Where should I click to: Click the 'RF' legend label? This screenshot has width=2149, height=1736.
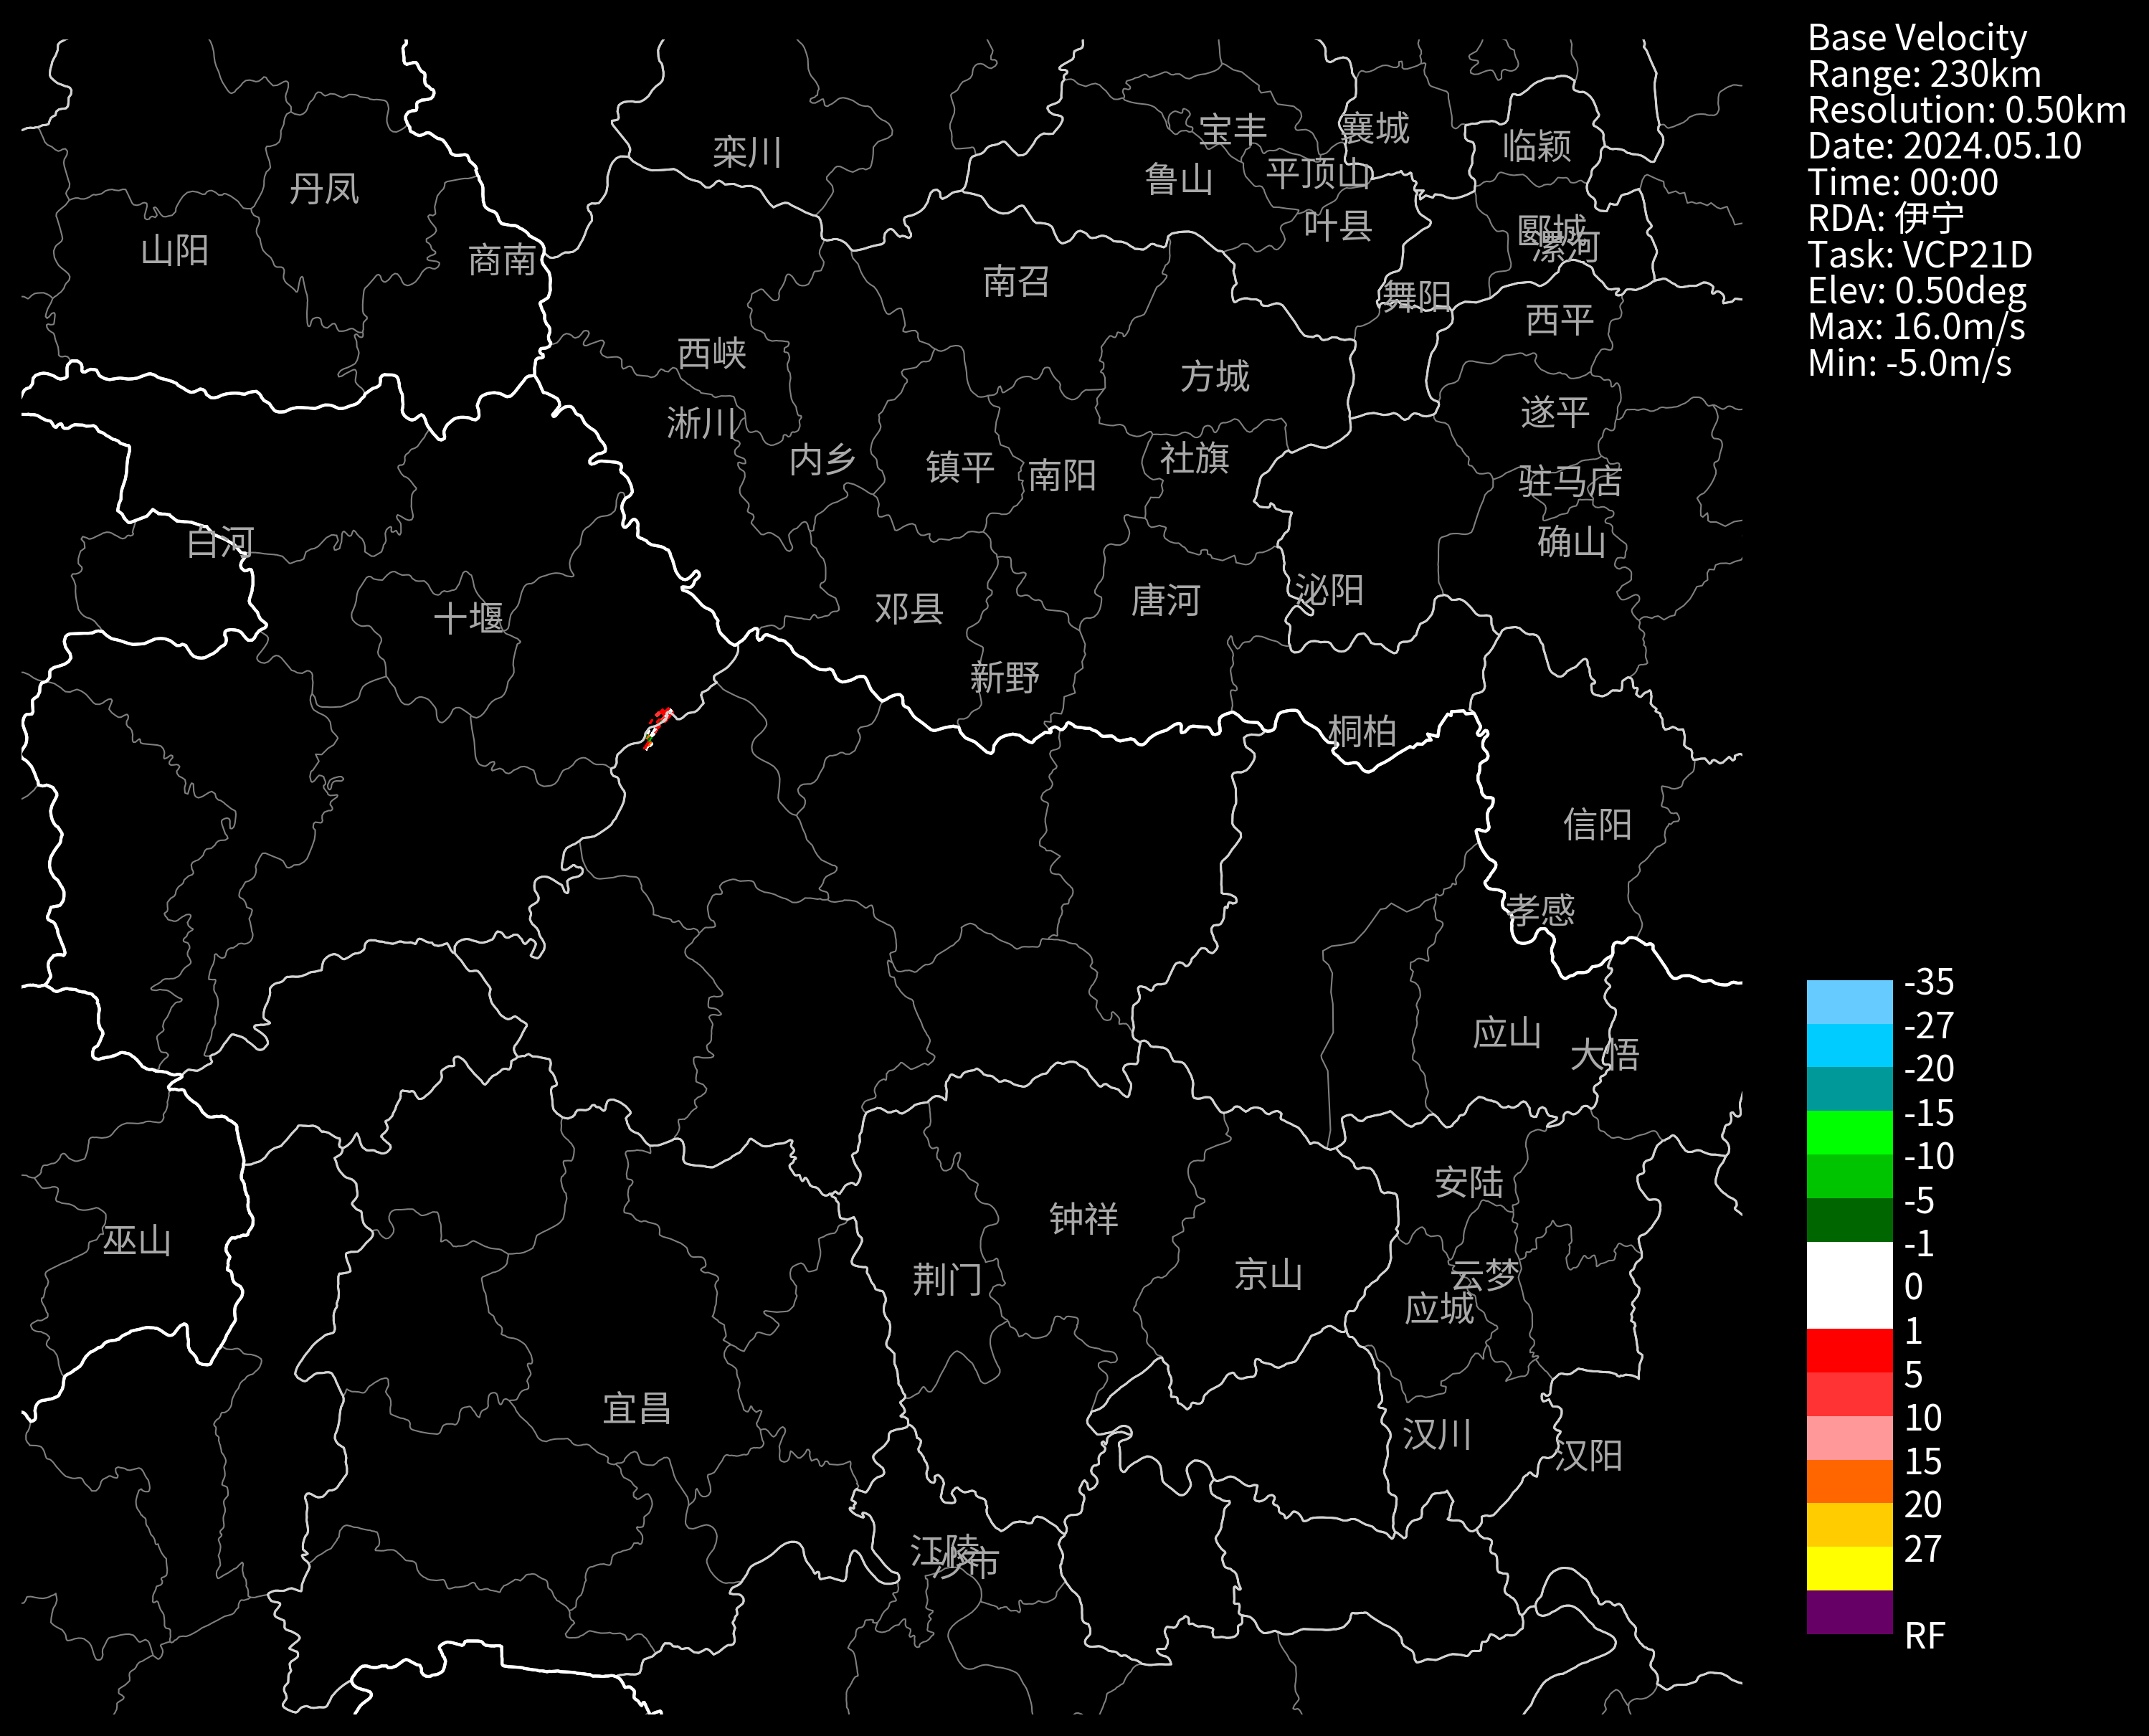click(1924, 1635)
